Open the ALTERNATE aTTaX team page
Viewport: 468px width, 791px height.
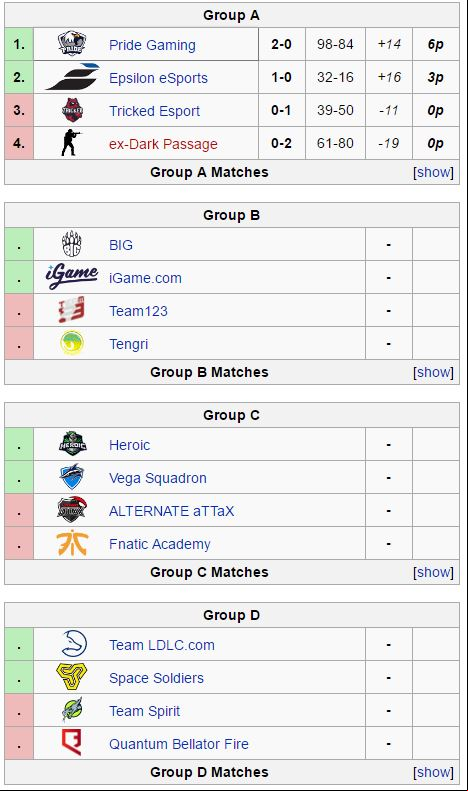[171, 511]
